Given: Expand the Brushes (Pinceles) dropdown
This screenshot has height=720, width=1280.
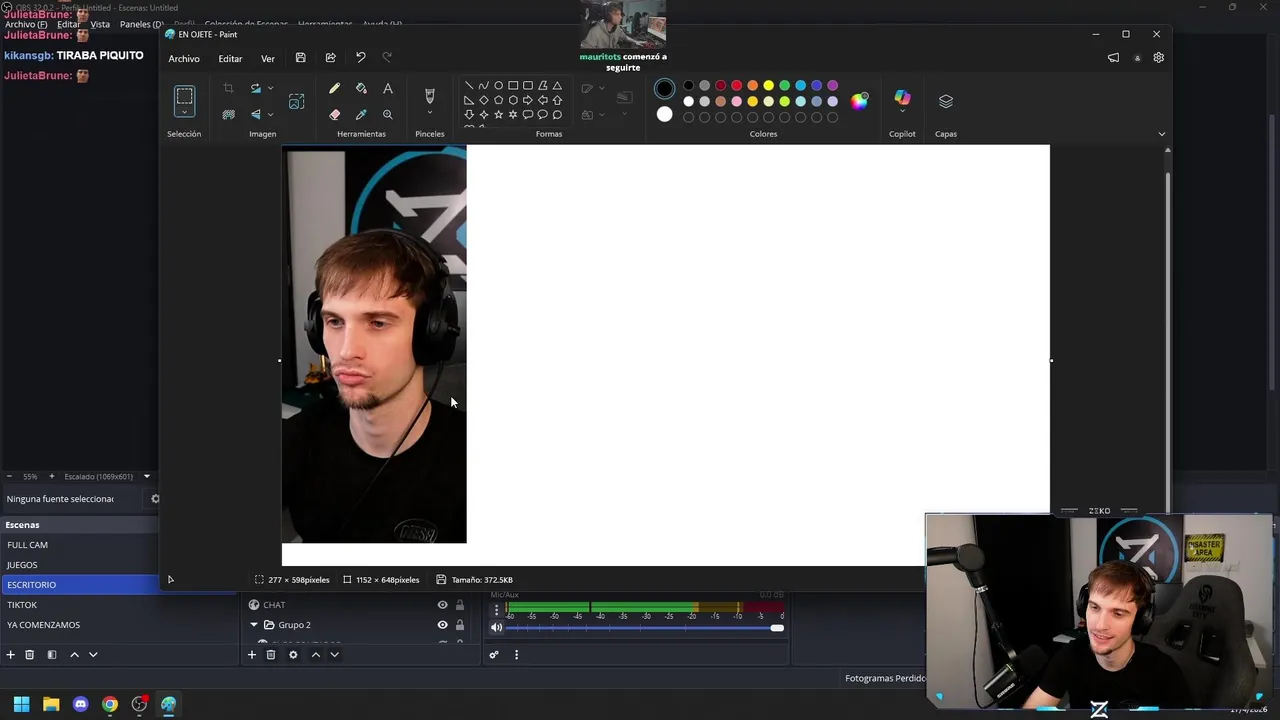Looking at the screenshot, I should [430, 113].
